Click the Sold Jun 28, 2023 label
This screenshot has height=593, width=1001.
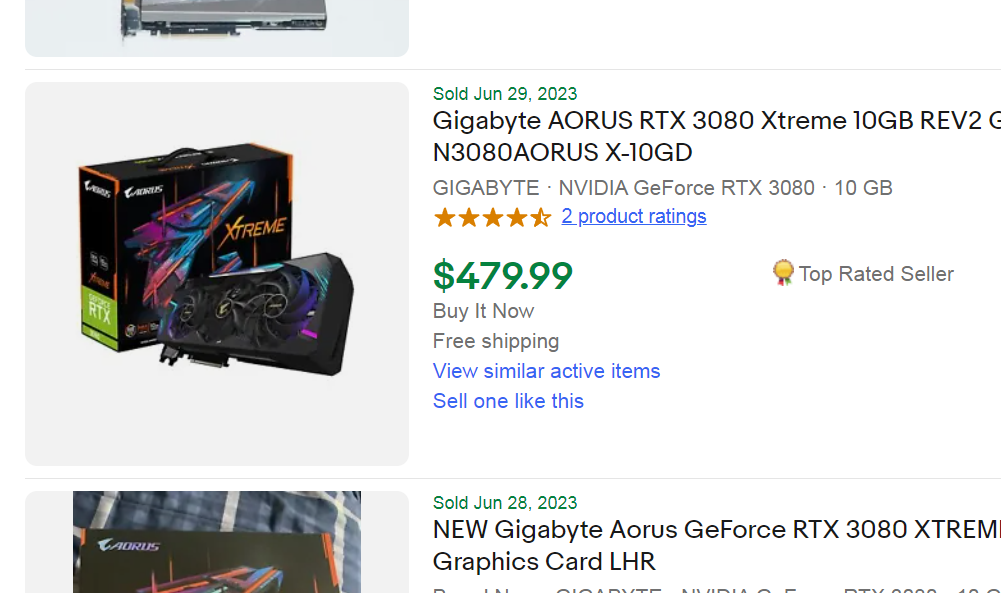coord(505,503)
